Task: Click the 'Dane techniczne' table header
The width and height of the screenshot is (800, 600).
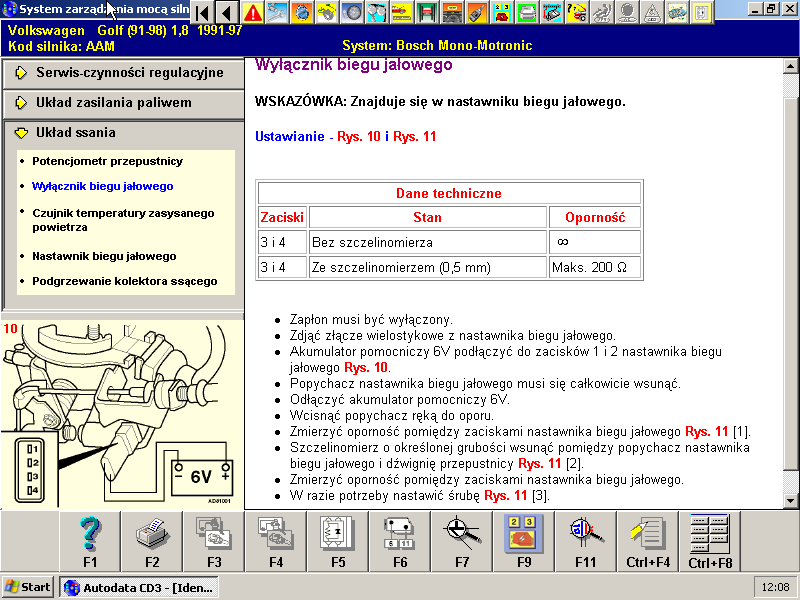Action: pyautogui.click(x=449, y=193)
